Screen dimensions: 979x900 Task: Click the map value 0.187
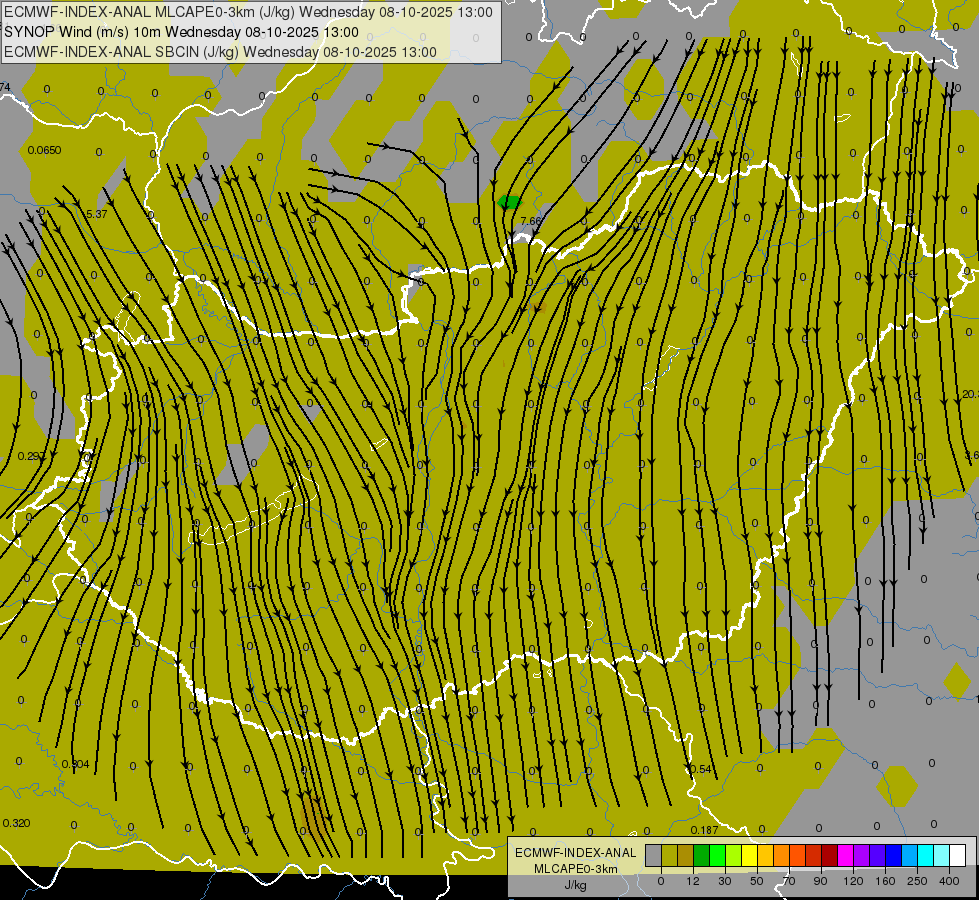click(x=704, y=830)
